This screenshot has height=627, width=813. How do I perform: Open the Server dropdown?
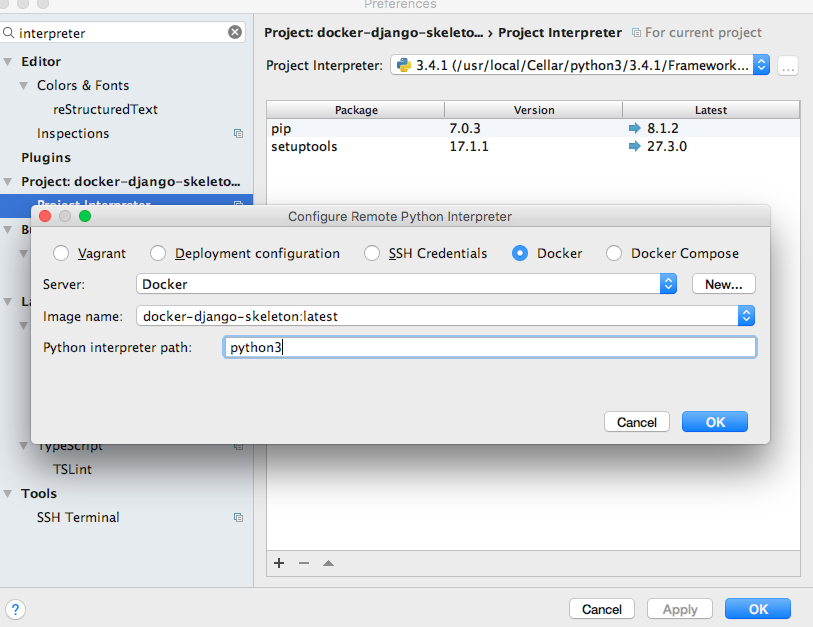668,285
